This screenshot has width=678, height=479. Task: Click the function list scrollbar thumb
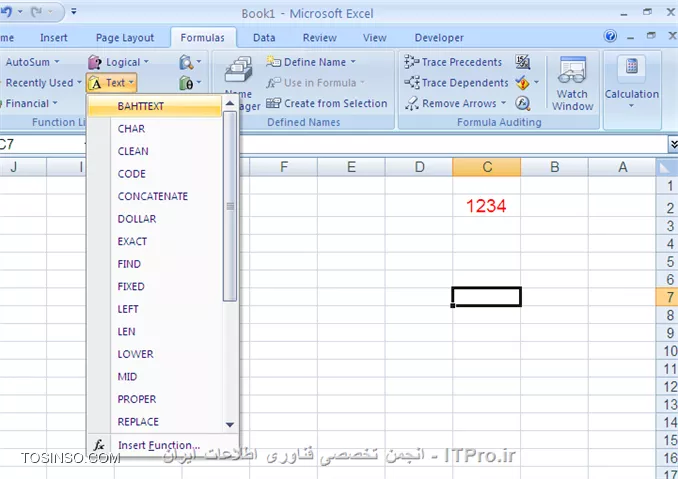coord(230,206)
